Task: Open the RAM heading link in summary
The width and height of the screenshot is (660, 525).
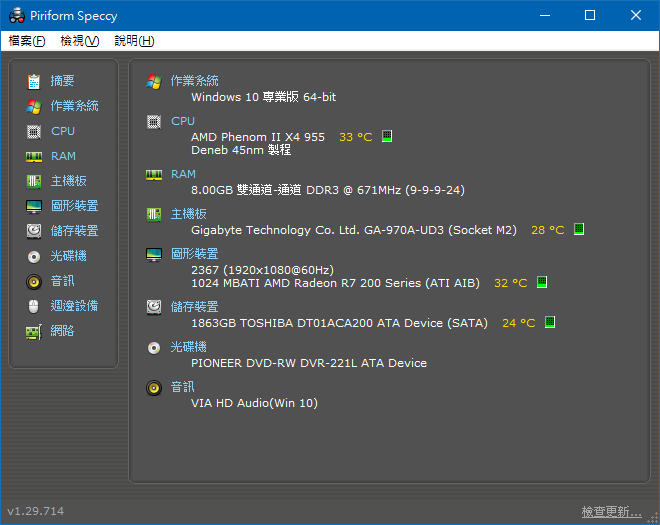Action: pos(183,174)
